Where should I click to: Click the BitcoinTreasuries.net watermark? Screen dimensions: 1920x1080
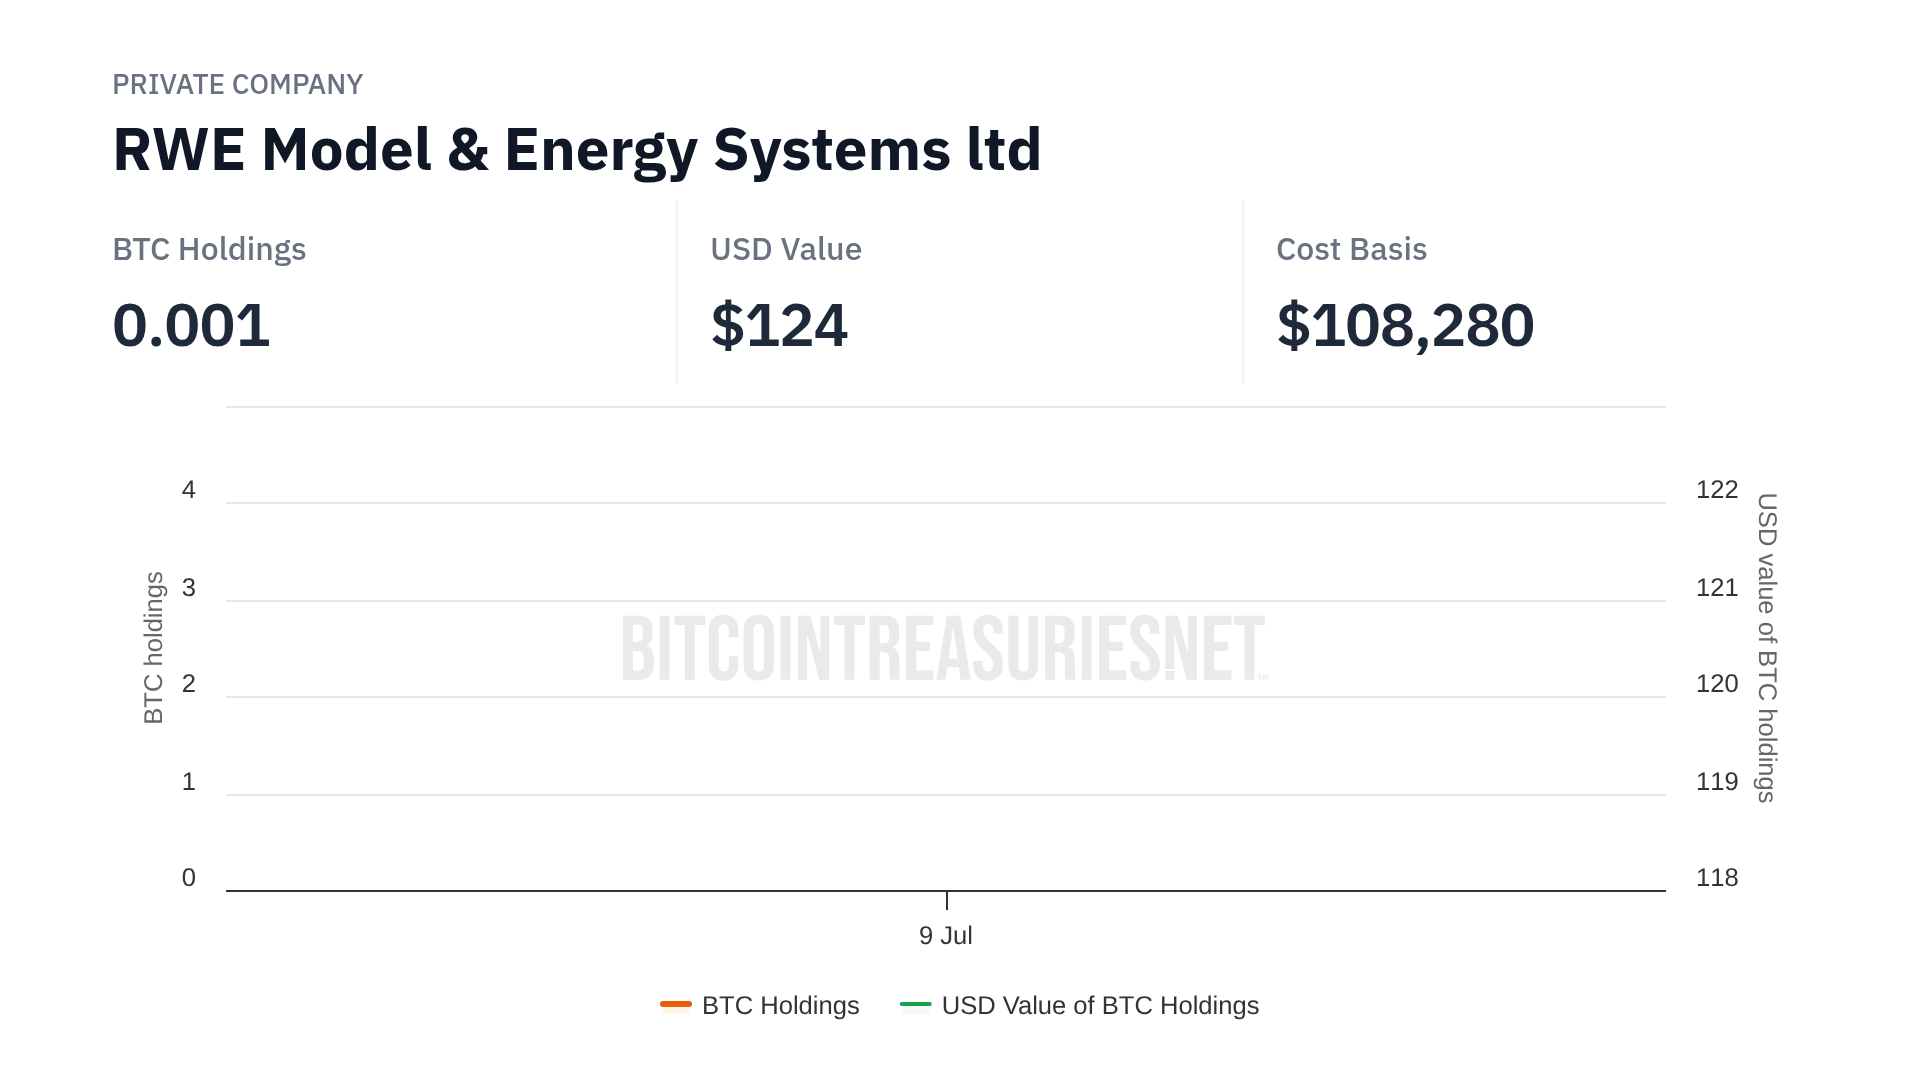coord(944,649)
